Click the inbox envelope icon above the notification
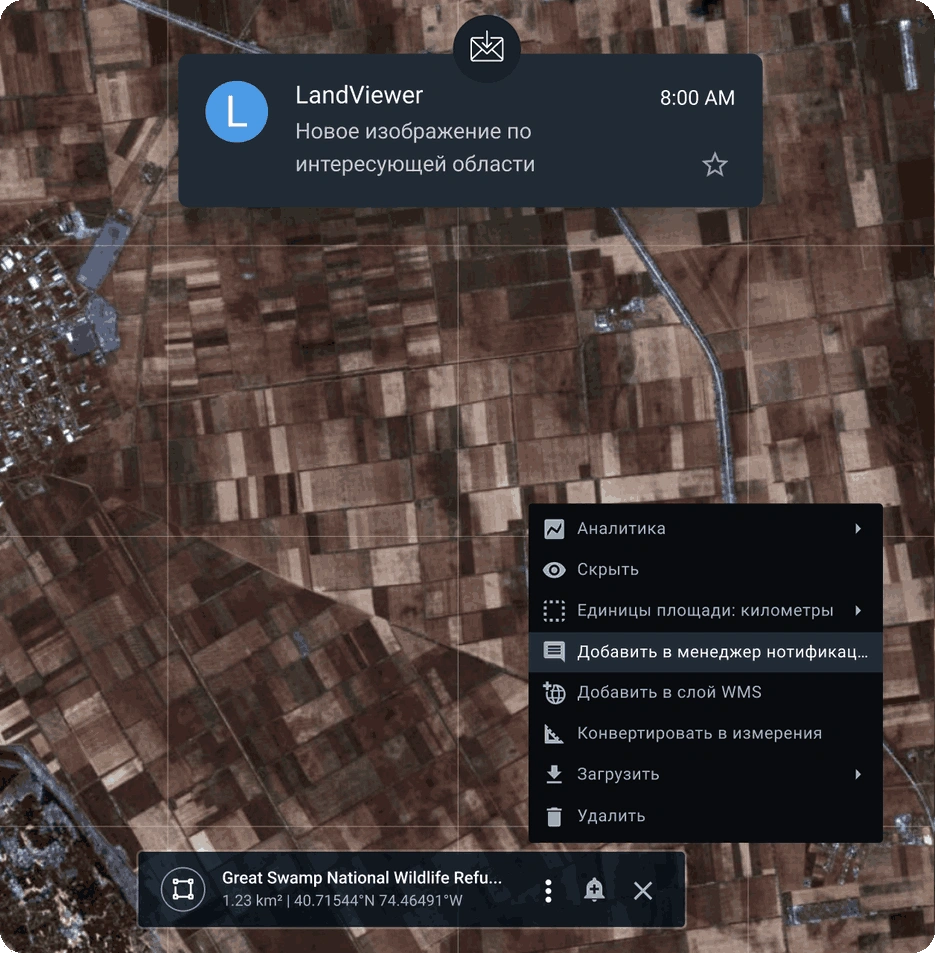The image size is (935, 953). (x=486, y=47)
